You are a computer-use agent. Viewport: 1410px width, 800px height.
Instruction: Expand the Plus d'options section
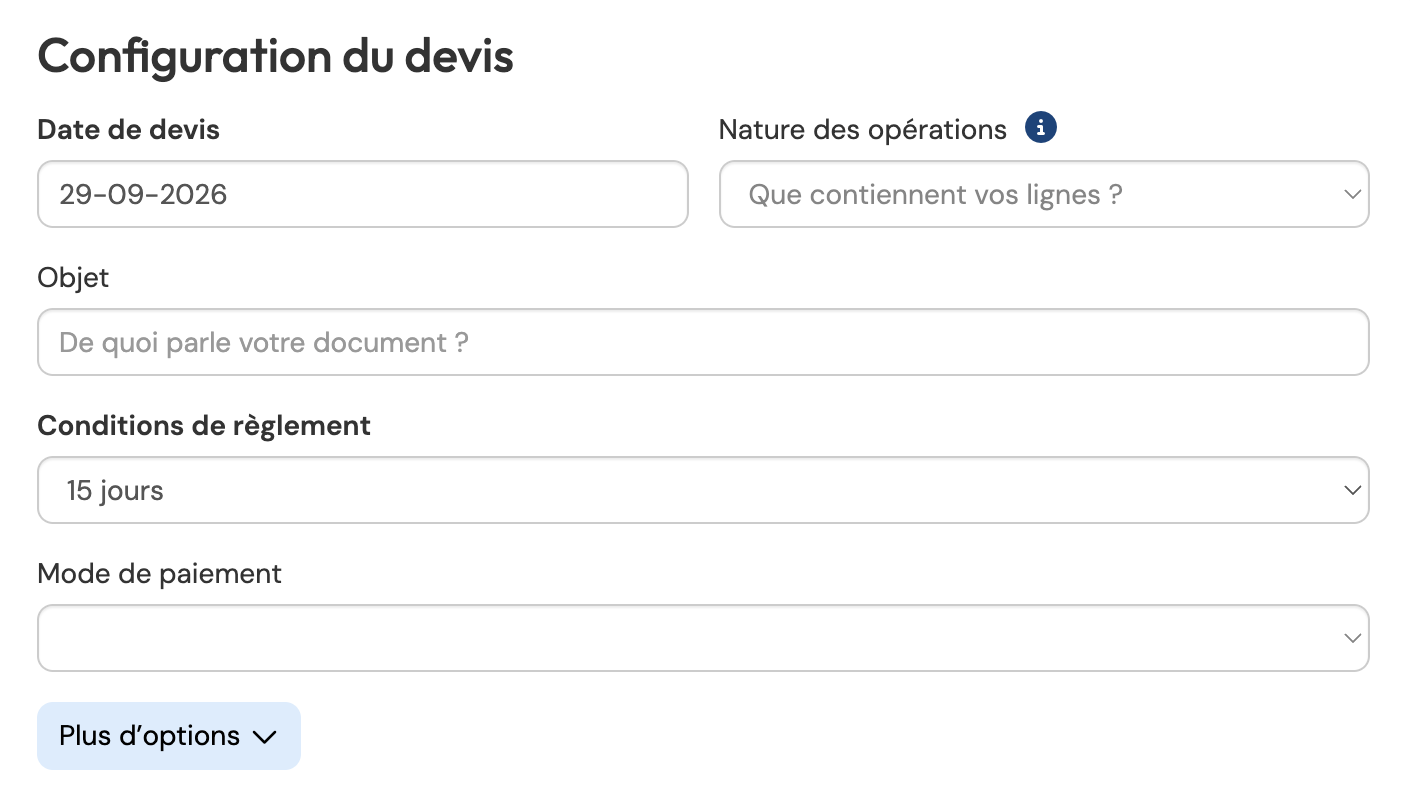169,736
